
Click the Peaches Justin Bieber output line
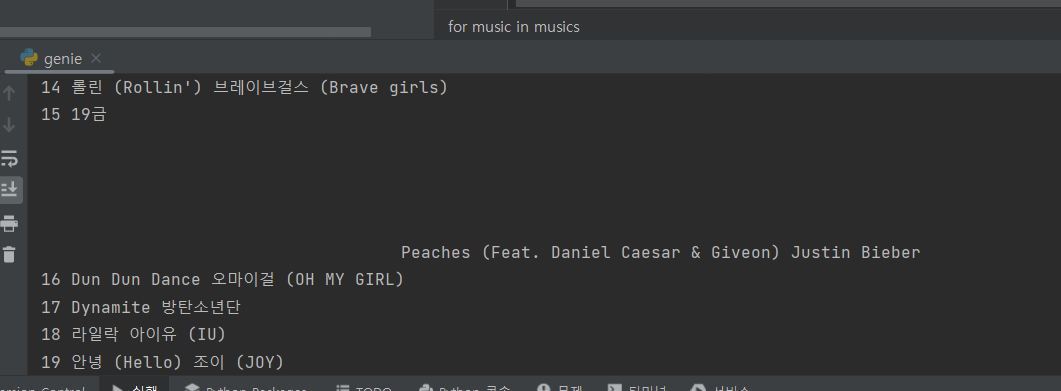pos(660,252)
